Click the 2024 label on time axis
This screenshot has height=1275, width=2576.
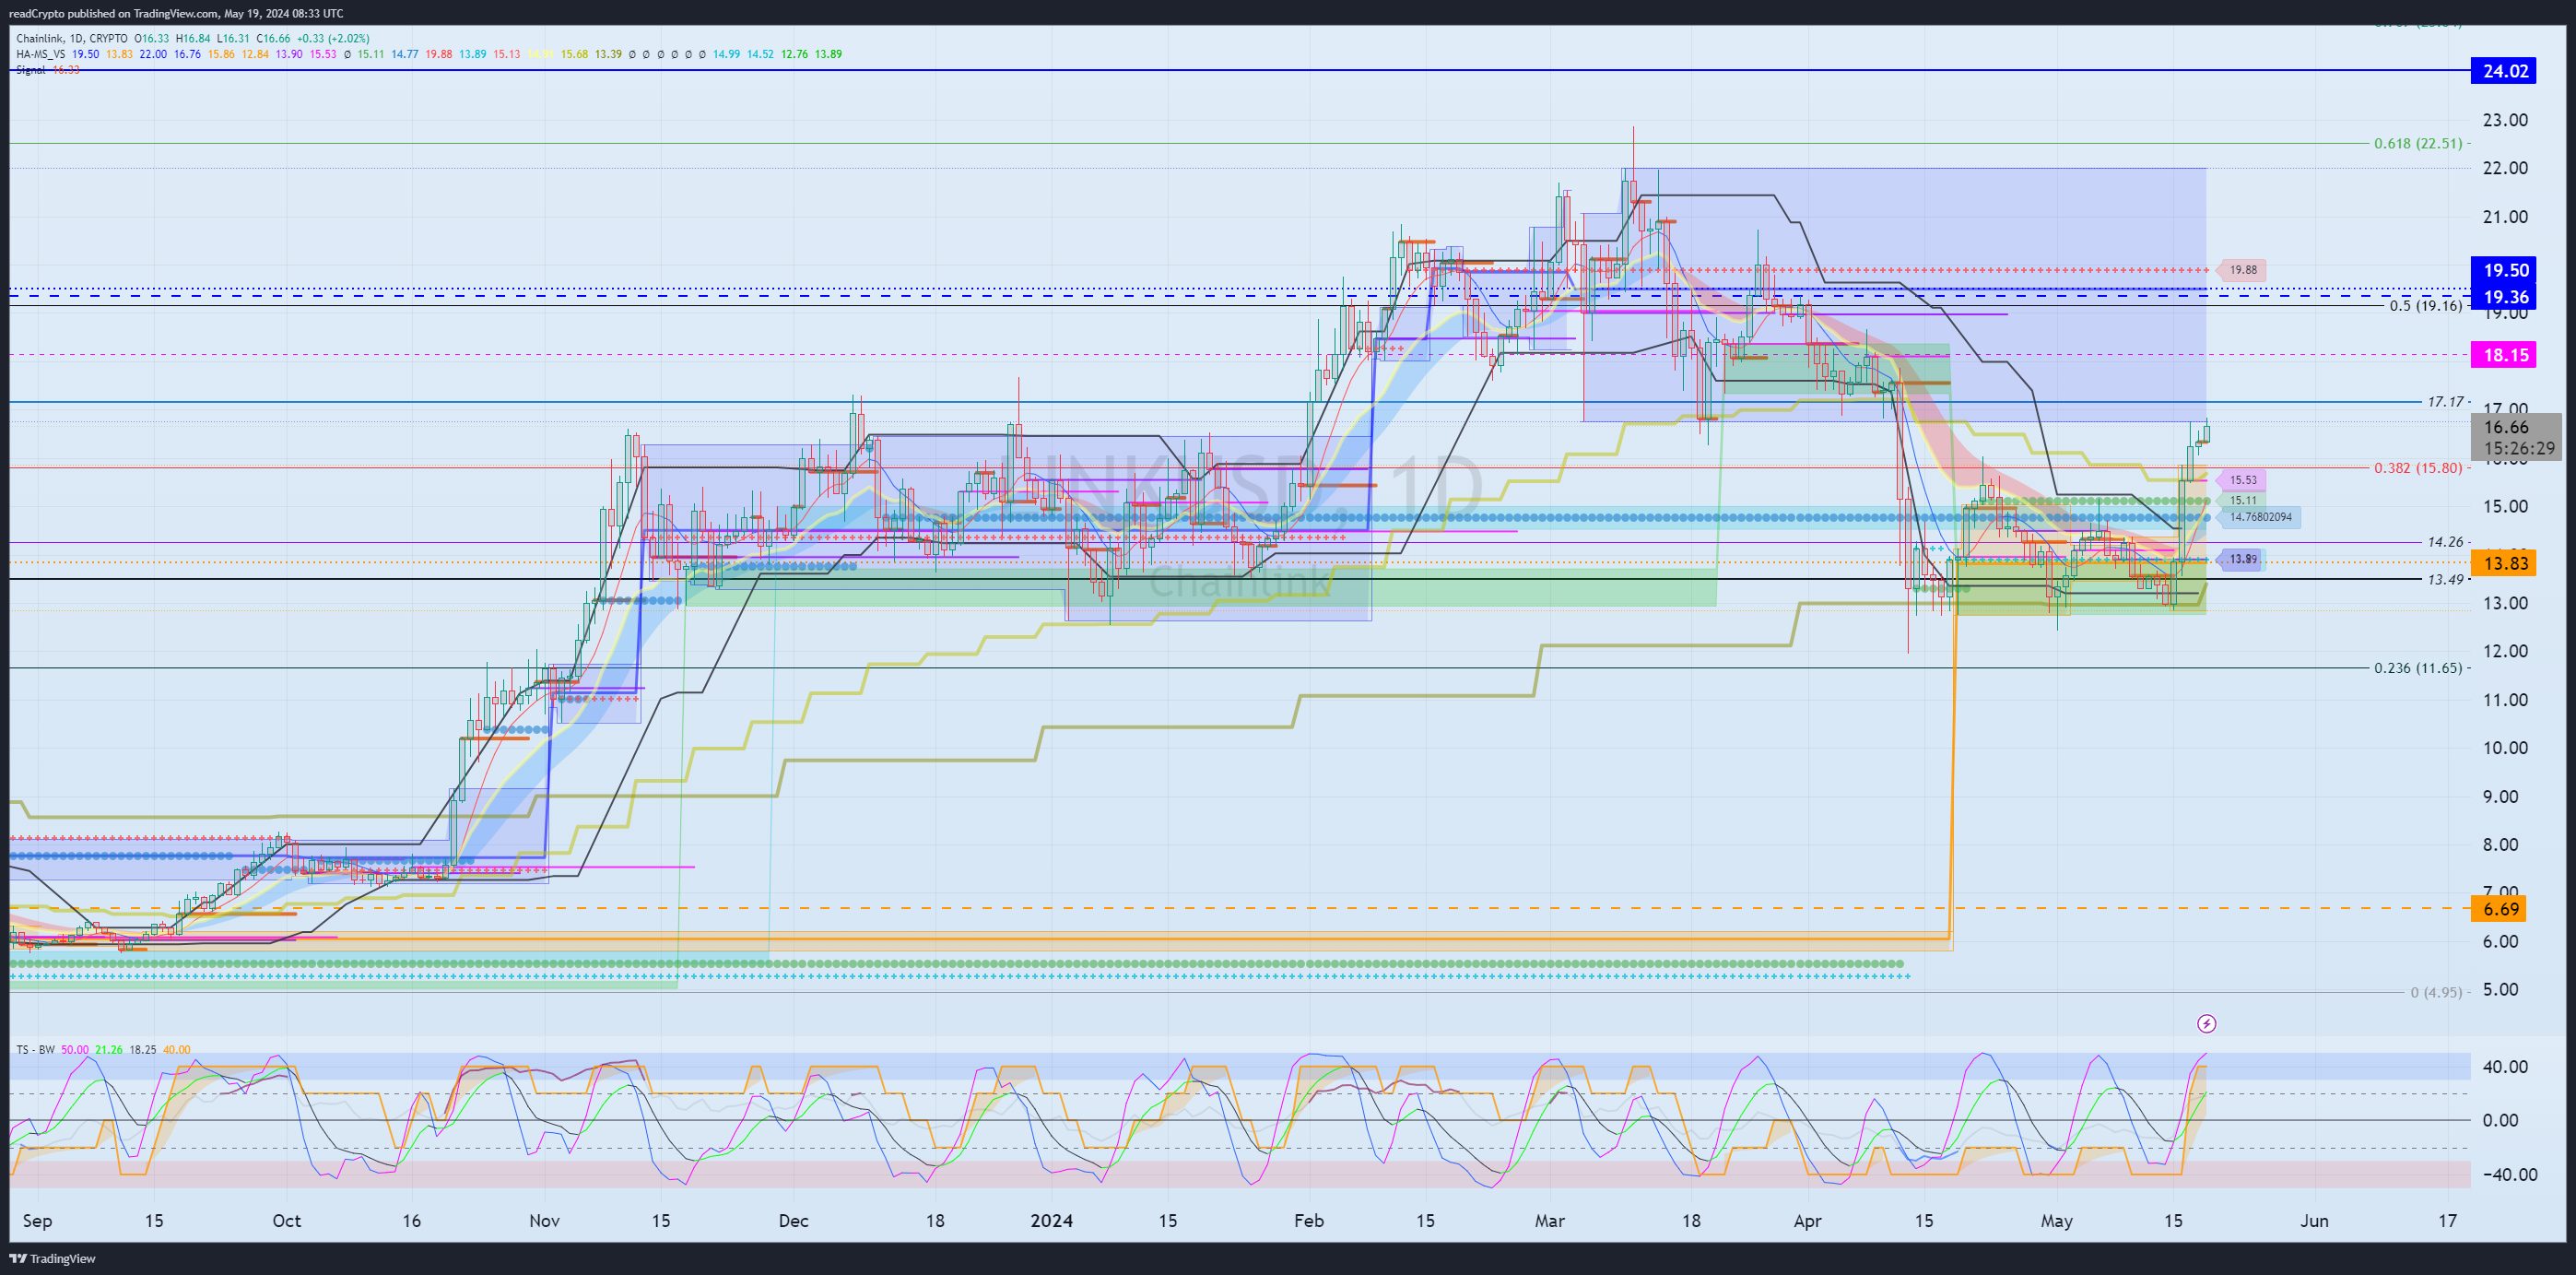pyautogui.click(x=1051, y=1220)
